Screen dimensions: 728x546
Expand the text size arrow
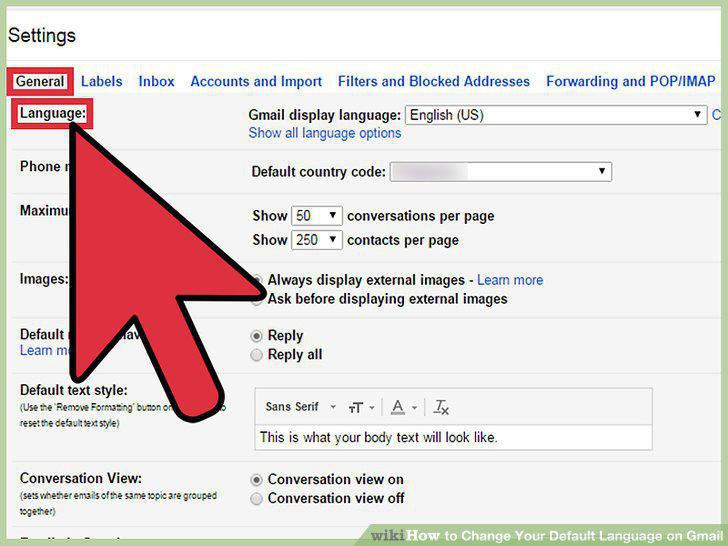pyautogui.click(x=372, y=408)
